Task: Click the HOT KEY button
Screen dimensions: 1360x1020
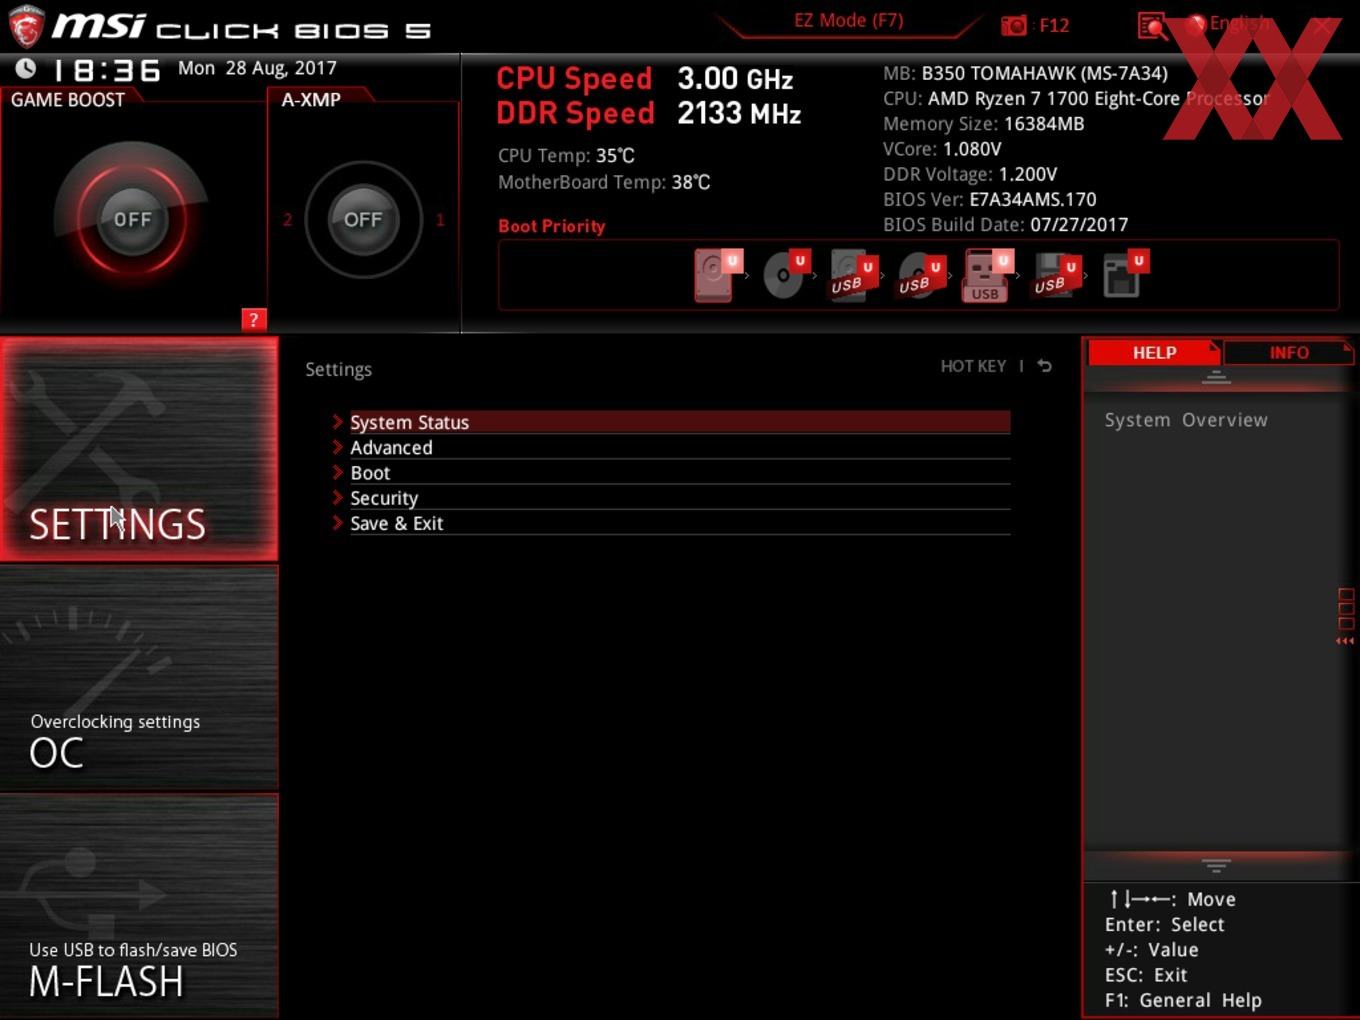Action: coord(973,366)
